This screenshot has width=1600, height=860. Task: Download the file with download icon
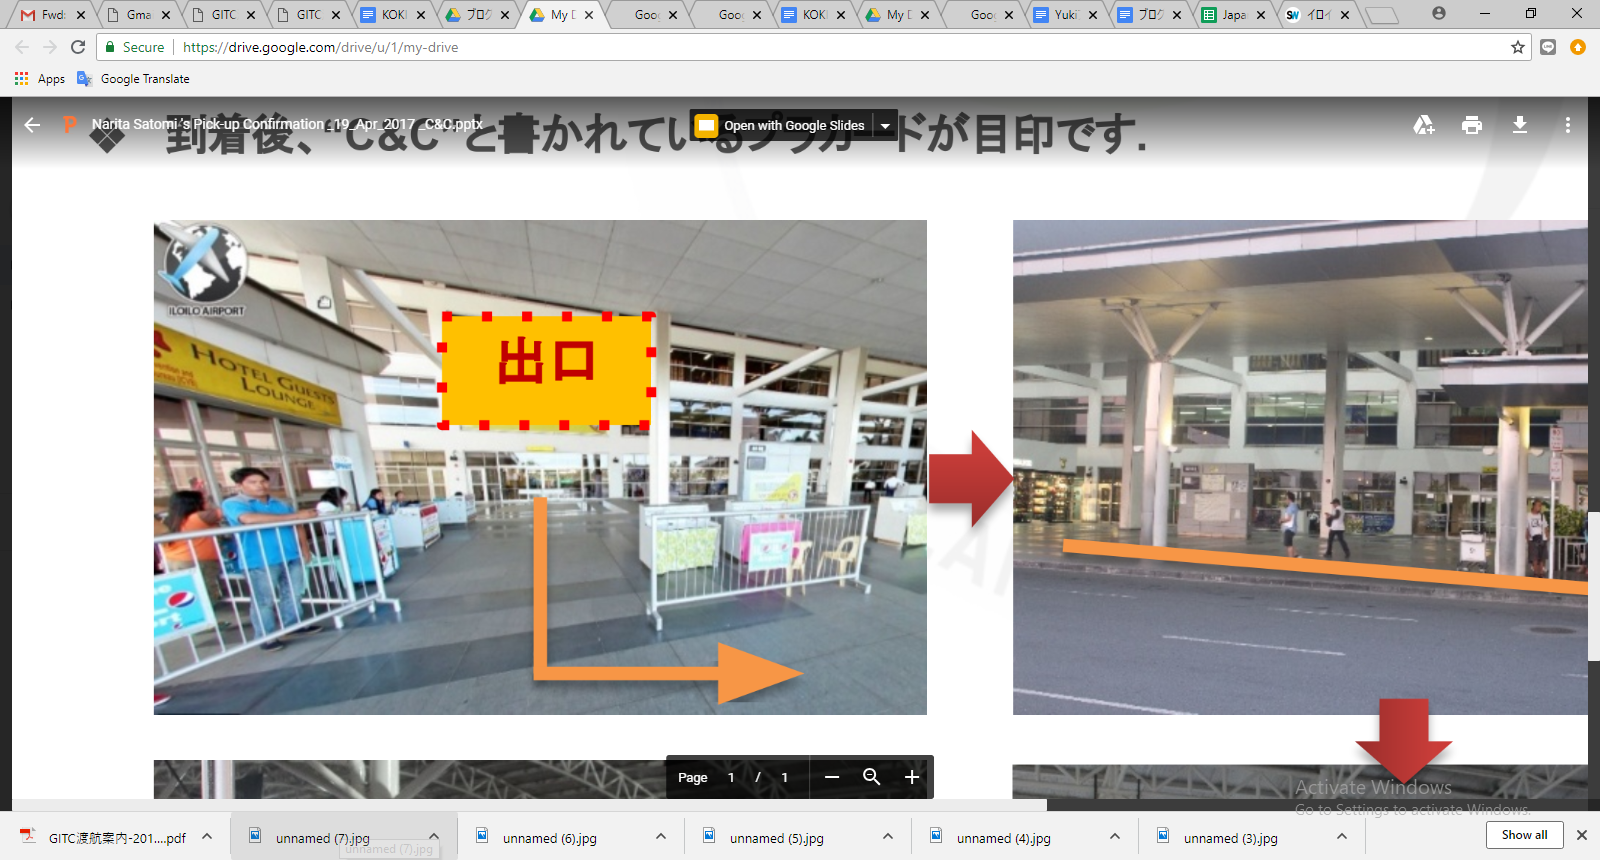pos(1520,125)
